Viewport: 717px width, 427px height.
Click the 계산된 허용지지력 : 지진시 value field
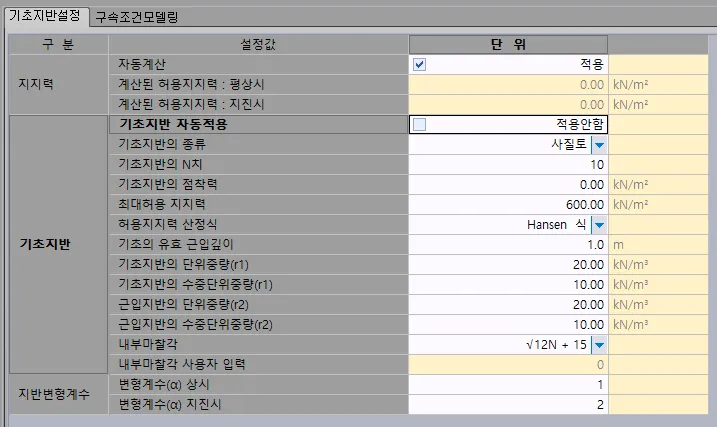[x=508, y=105]
